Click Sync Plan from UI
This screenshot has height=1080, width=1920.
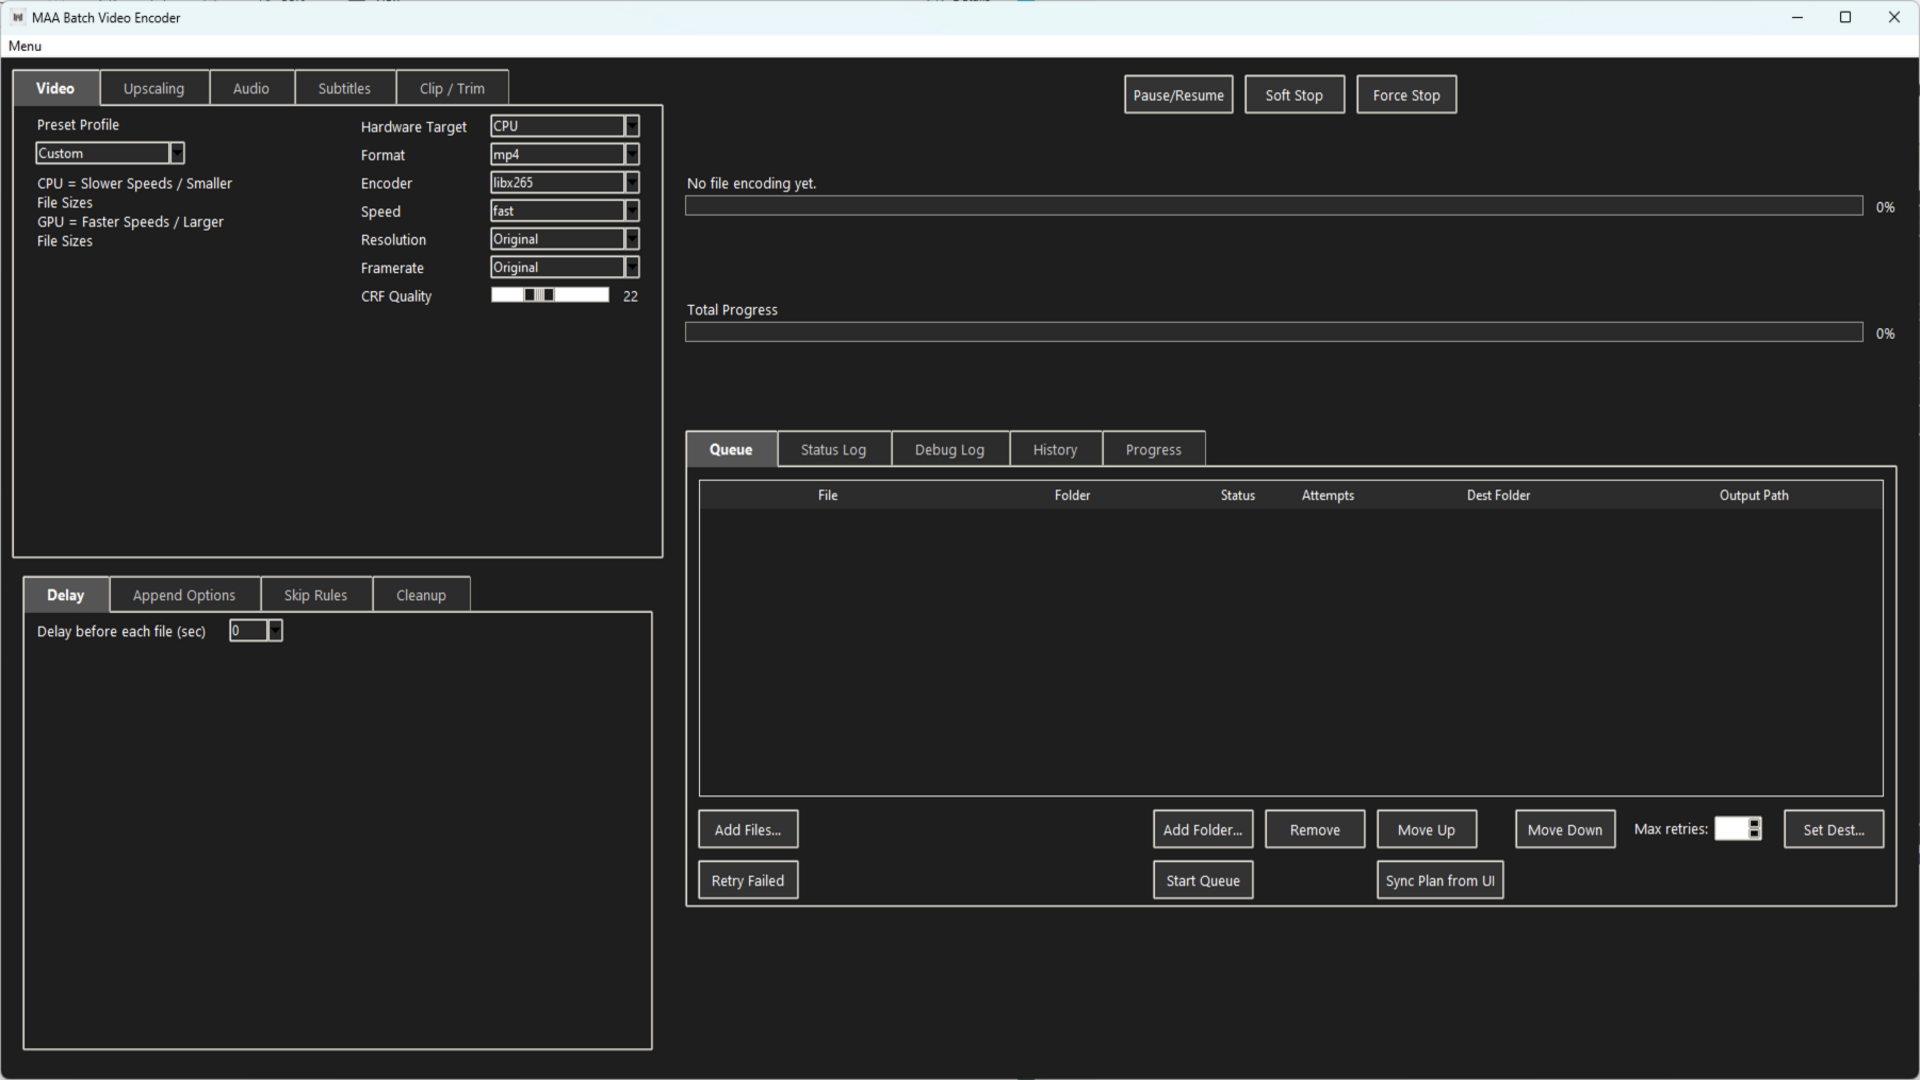(x=1439, y=879)
